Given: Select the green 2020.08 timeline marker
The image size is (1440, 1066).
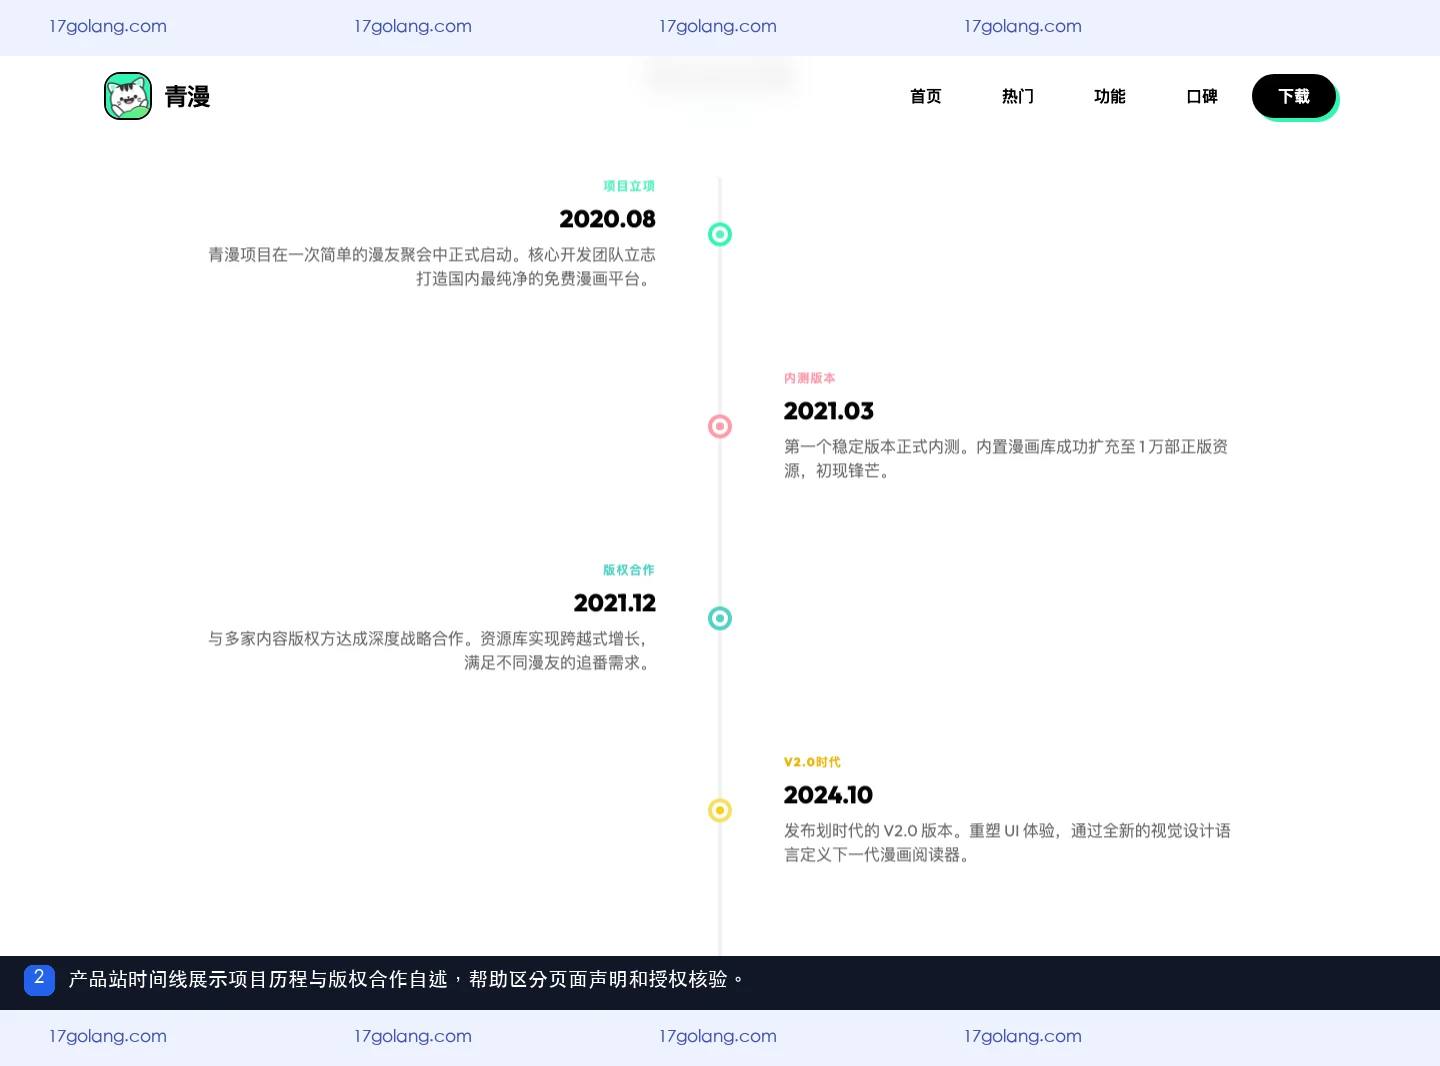Looking at the screenshot, I should 720,234.
